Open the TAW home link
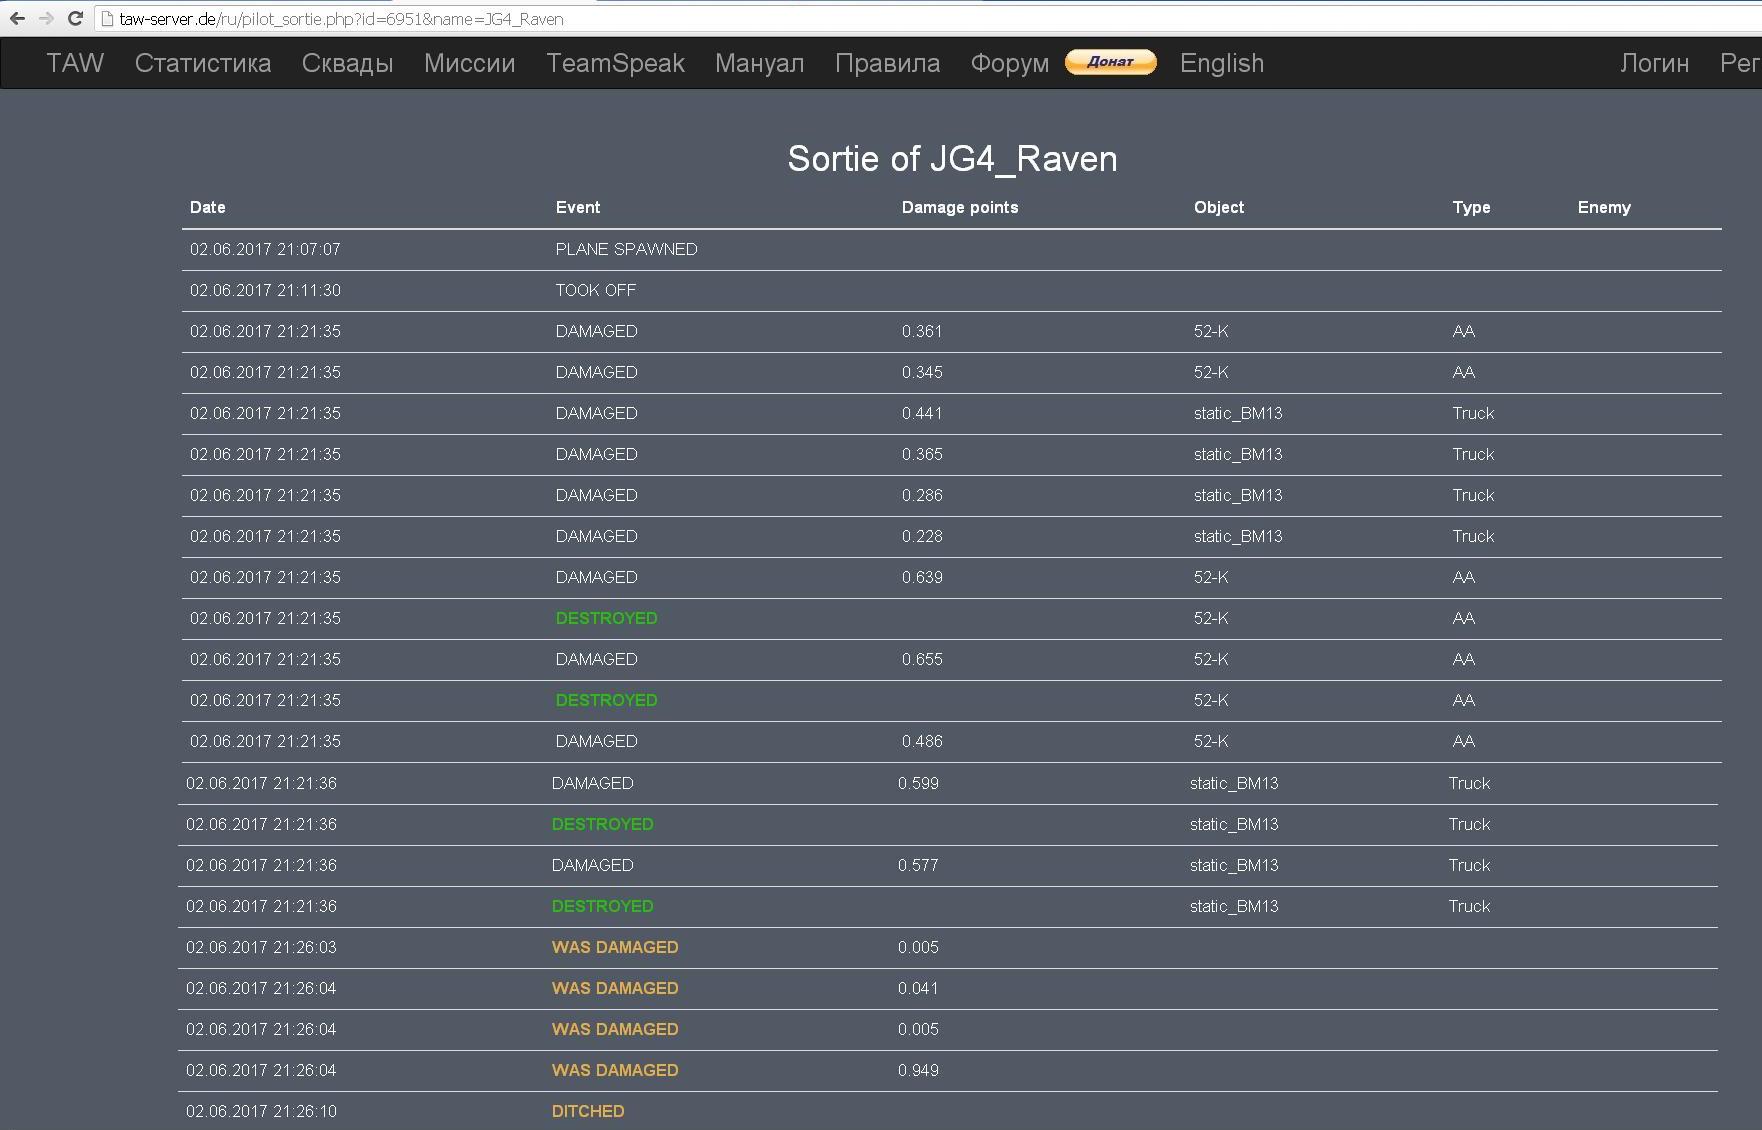1762x1130 pixels. (75, 63)
